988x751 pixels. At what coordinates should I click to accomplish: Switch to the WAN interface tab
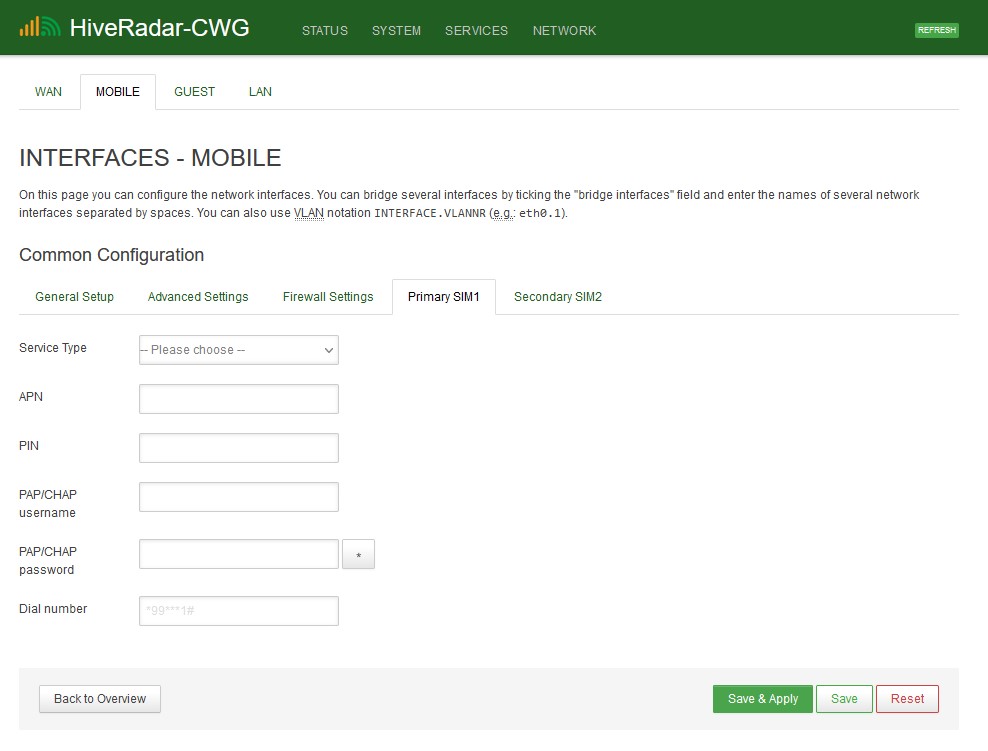click(x=48, y=92)
